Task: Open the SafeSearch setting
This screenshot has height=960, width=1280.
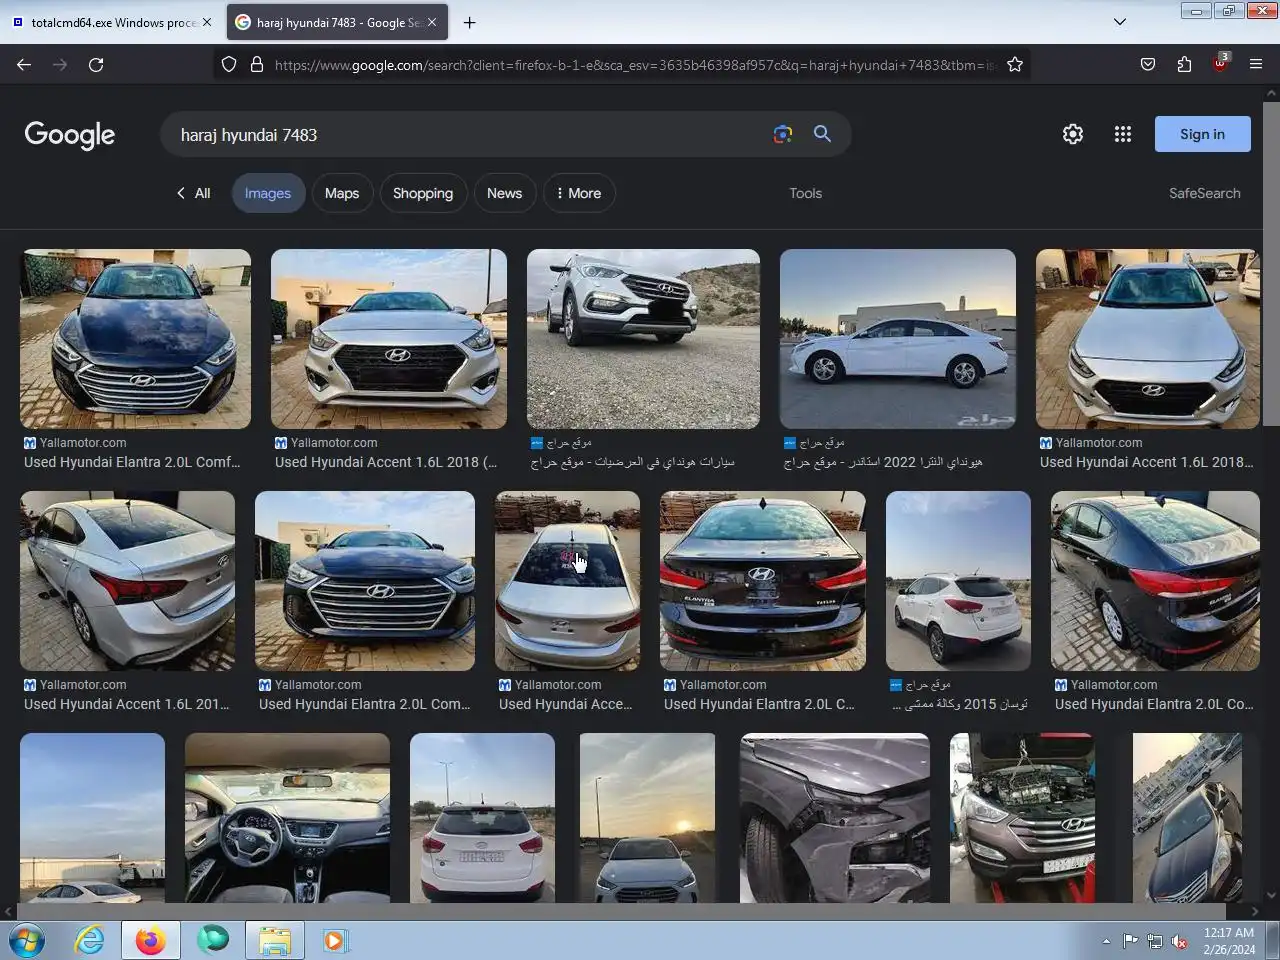Action: (1204, 193)
